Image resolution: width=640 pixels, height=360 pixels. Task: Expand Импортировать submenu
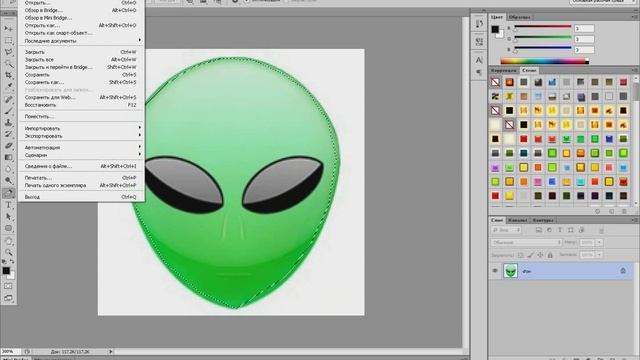pyautogui.click(x=82, y=128)
